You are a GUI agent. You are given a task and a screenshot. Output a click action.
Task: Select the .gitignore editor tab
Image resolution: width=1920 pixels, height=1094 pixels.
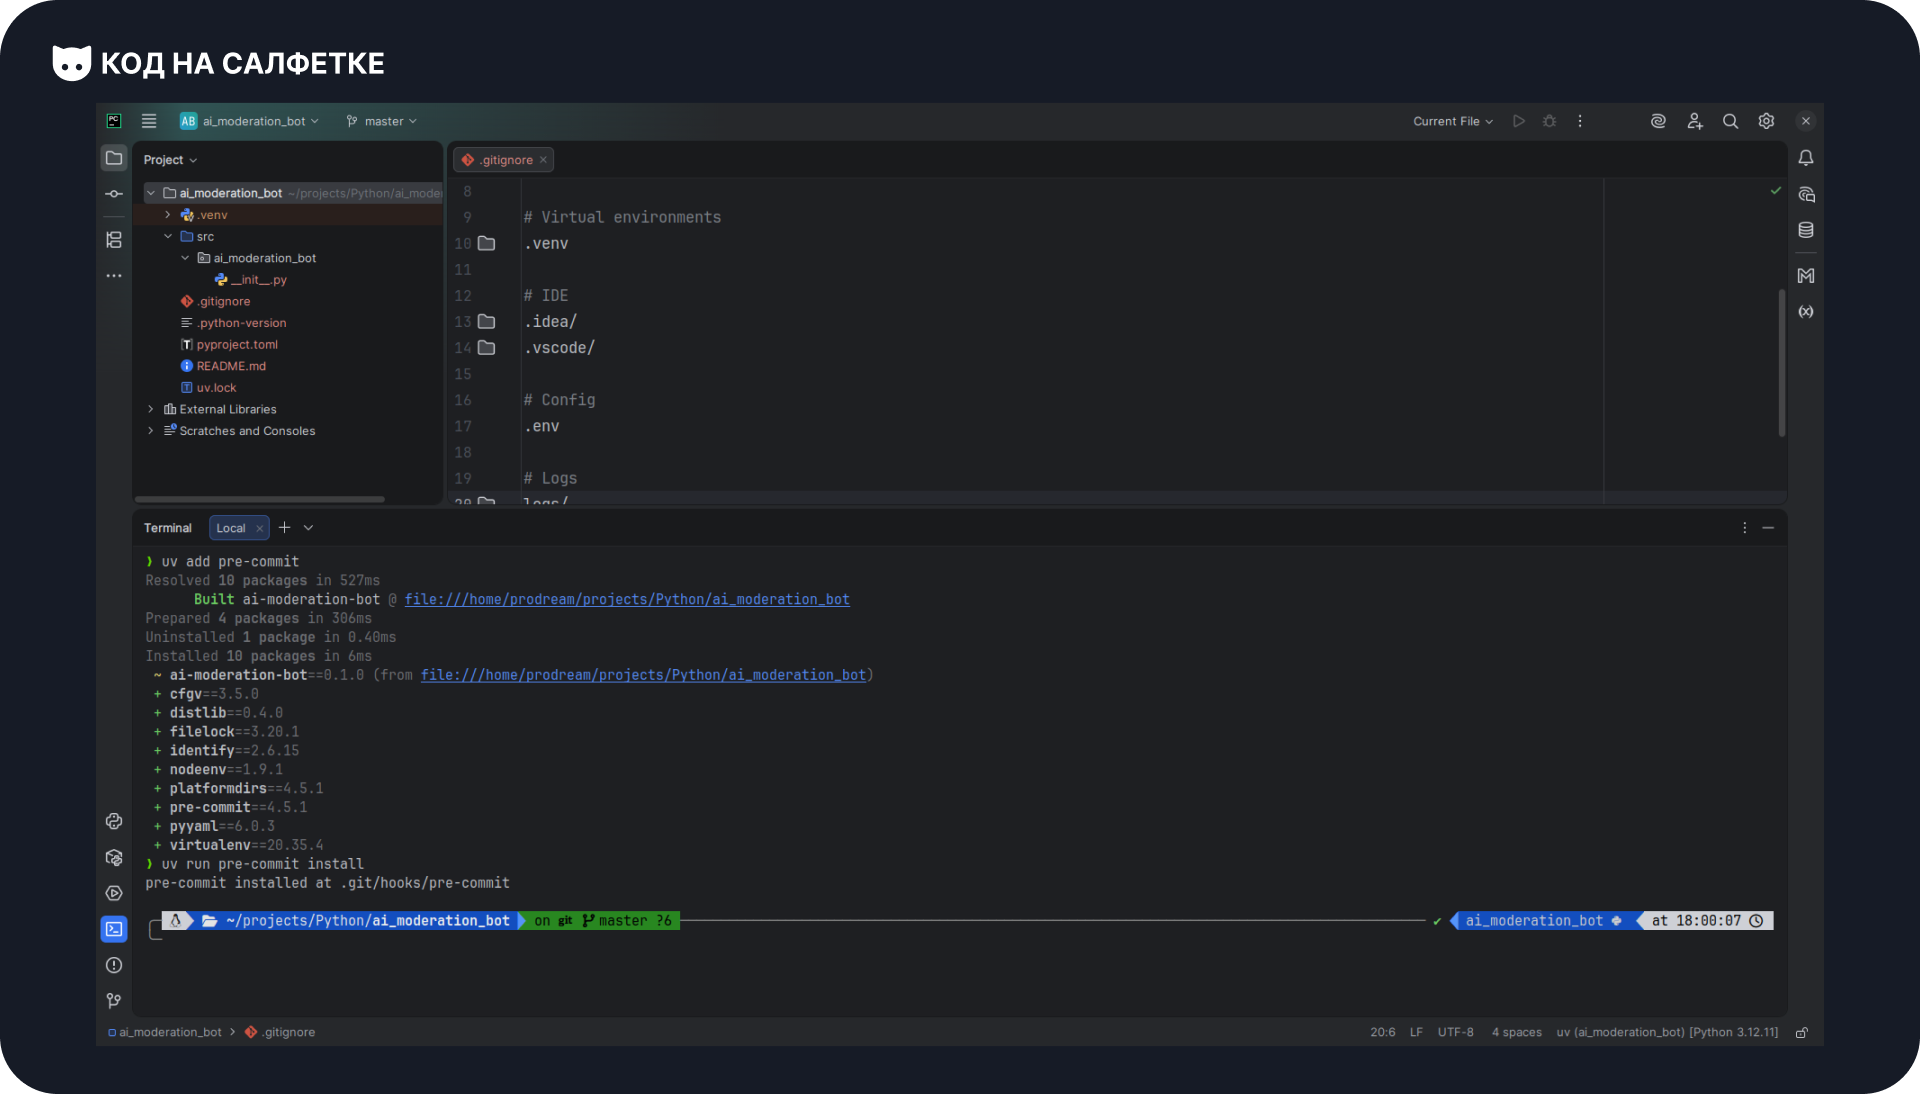(x=506, y=160)
